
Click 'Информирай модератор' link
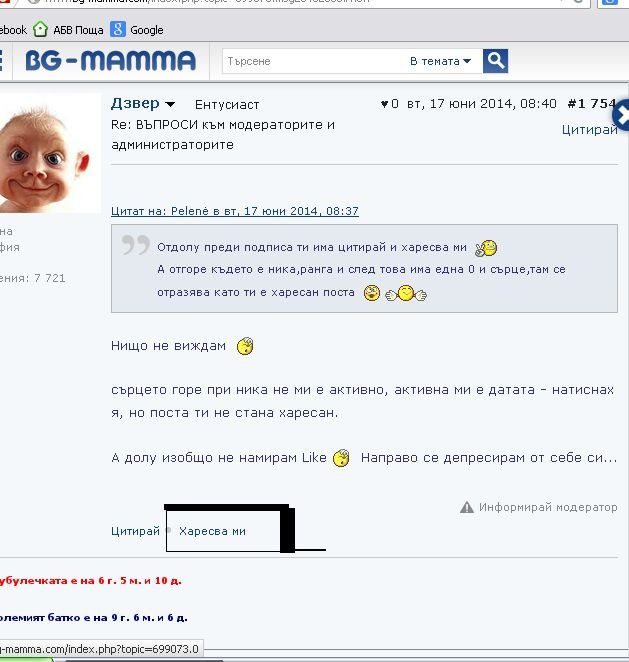coord(548,507)
